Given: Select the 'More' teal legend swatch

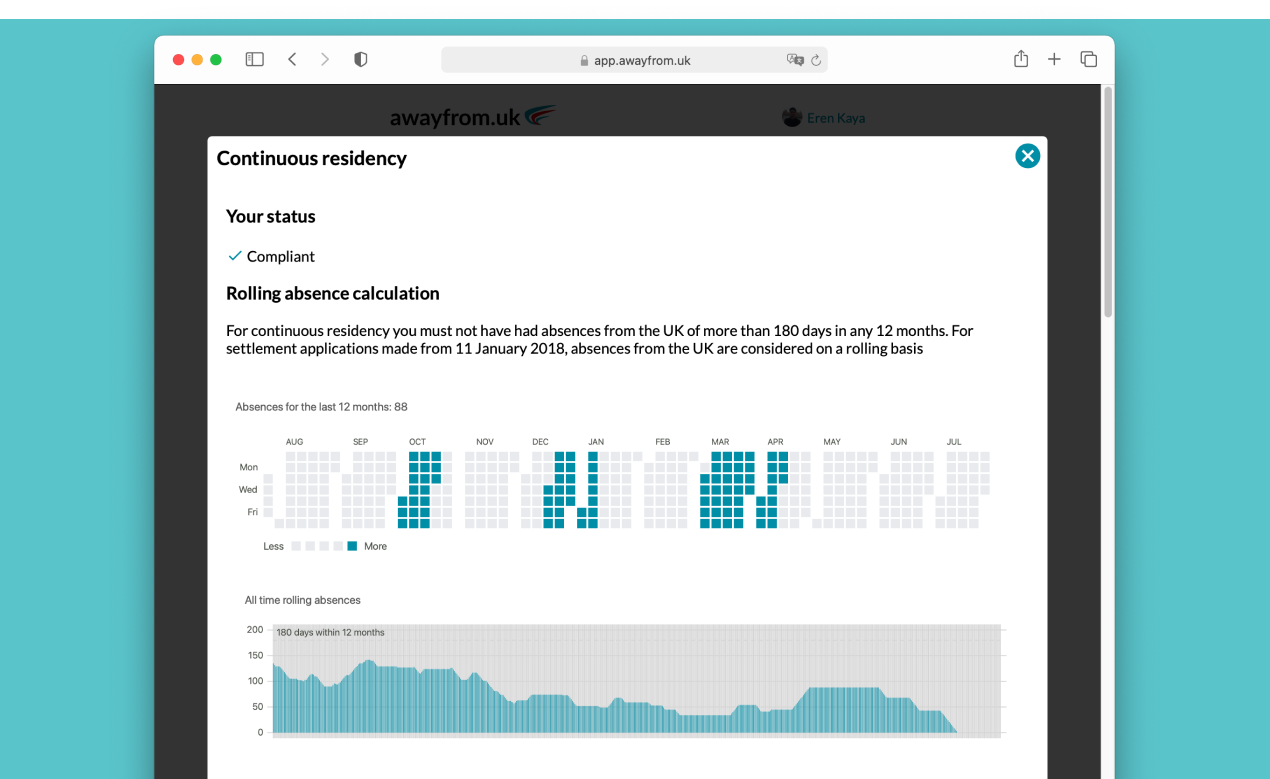Looking at the screenshot, I should (x=352, y=546).
